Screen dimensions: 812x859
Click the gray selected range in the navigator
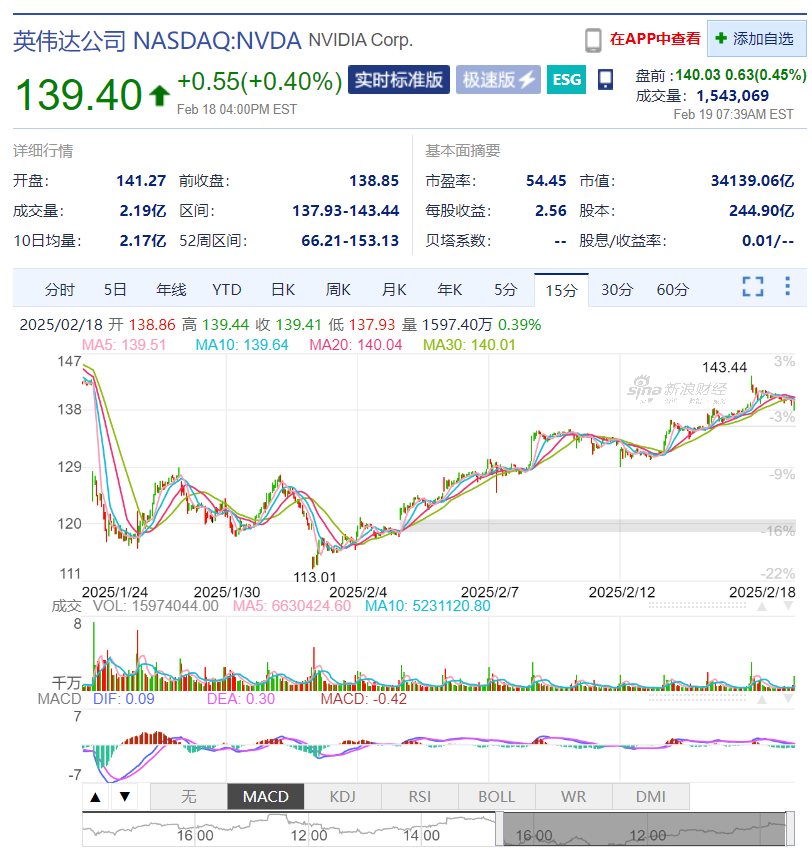tap(644, 829)
